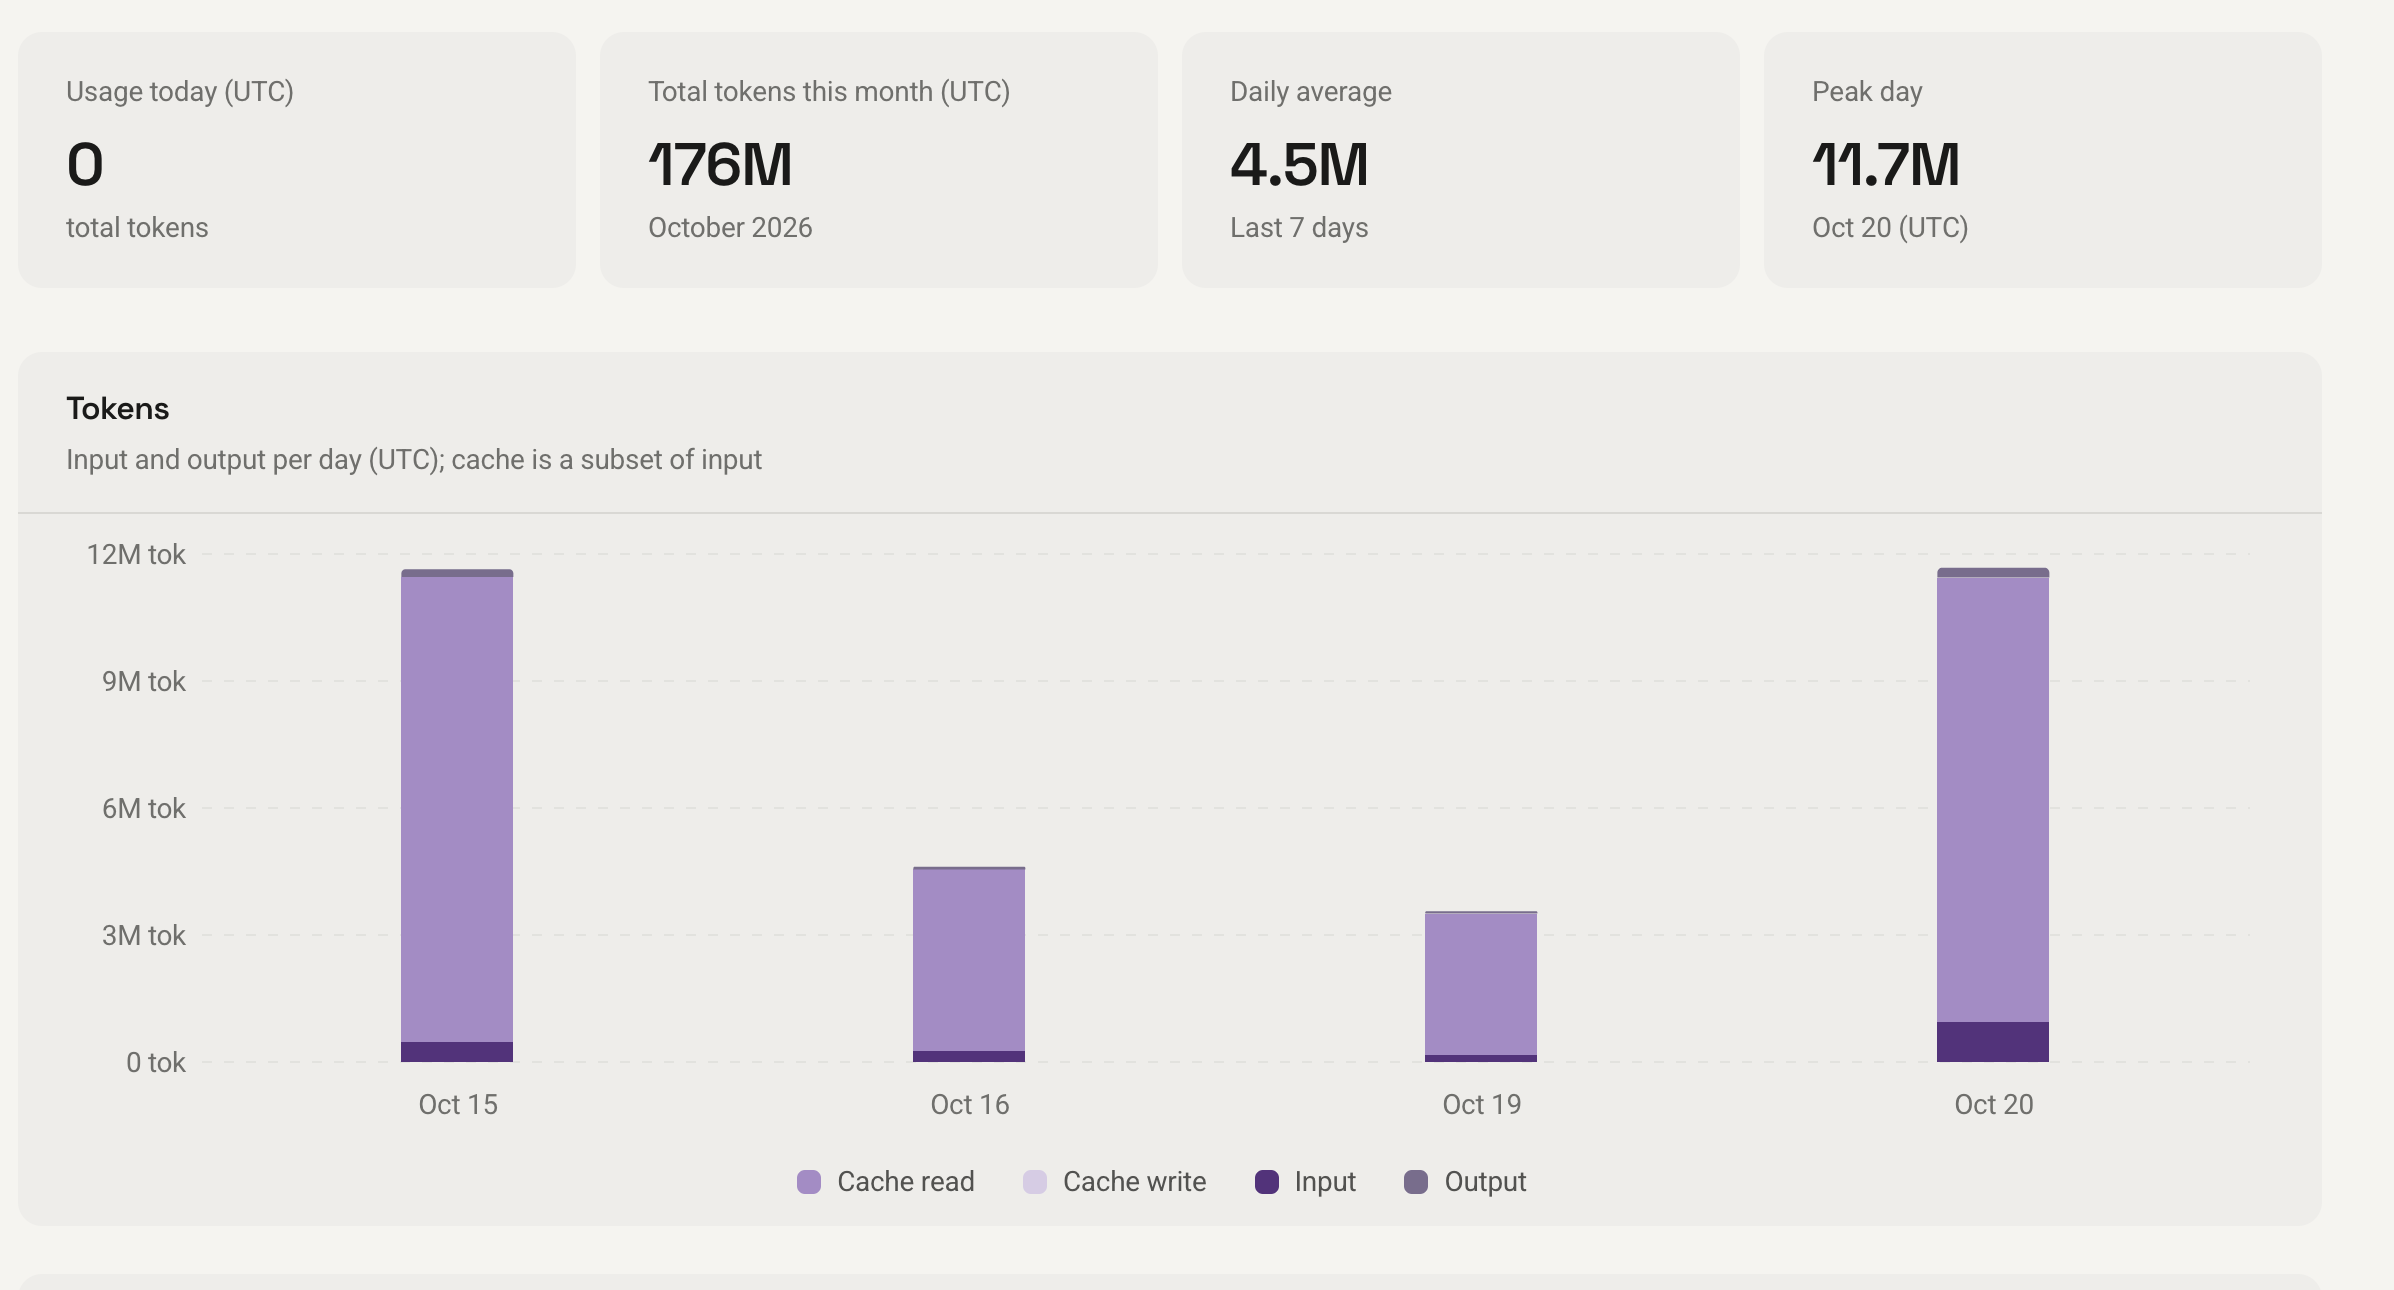Click the Oct 19 axis label
This screenshot has height=1290, width=2394.
click(x=1482, y=1104)
